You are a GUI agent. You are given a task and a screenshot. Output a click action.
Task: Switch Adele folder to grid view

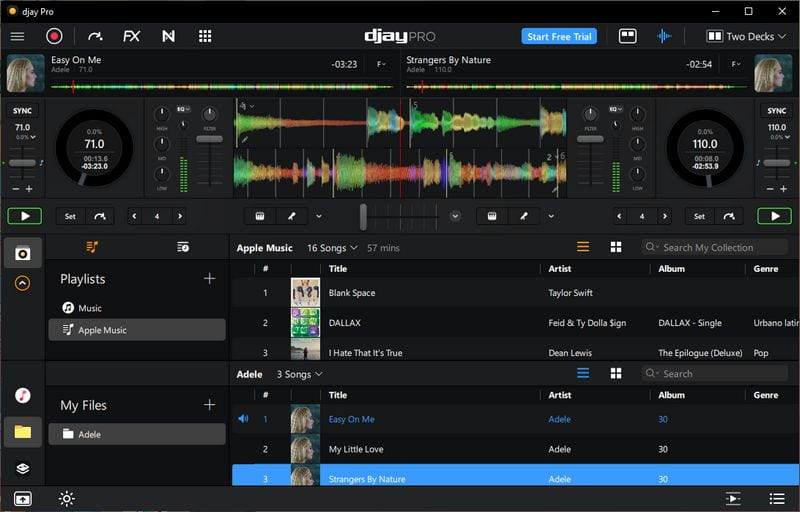[616, 373]
